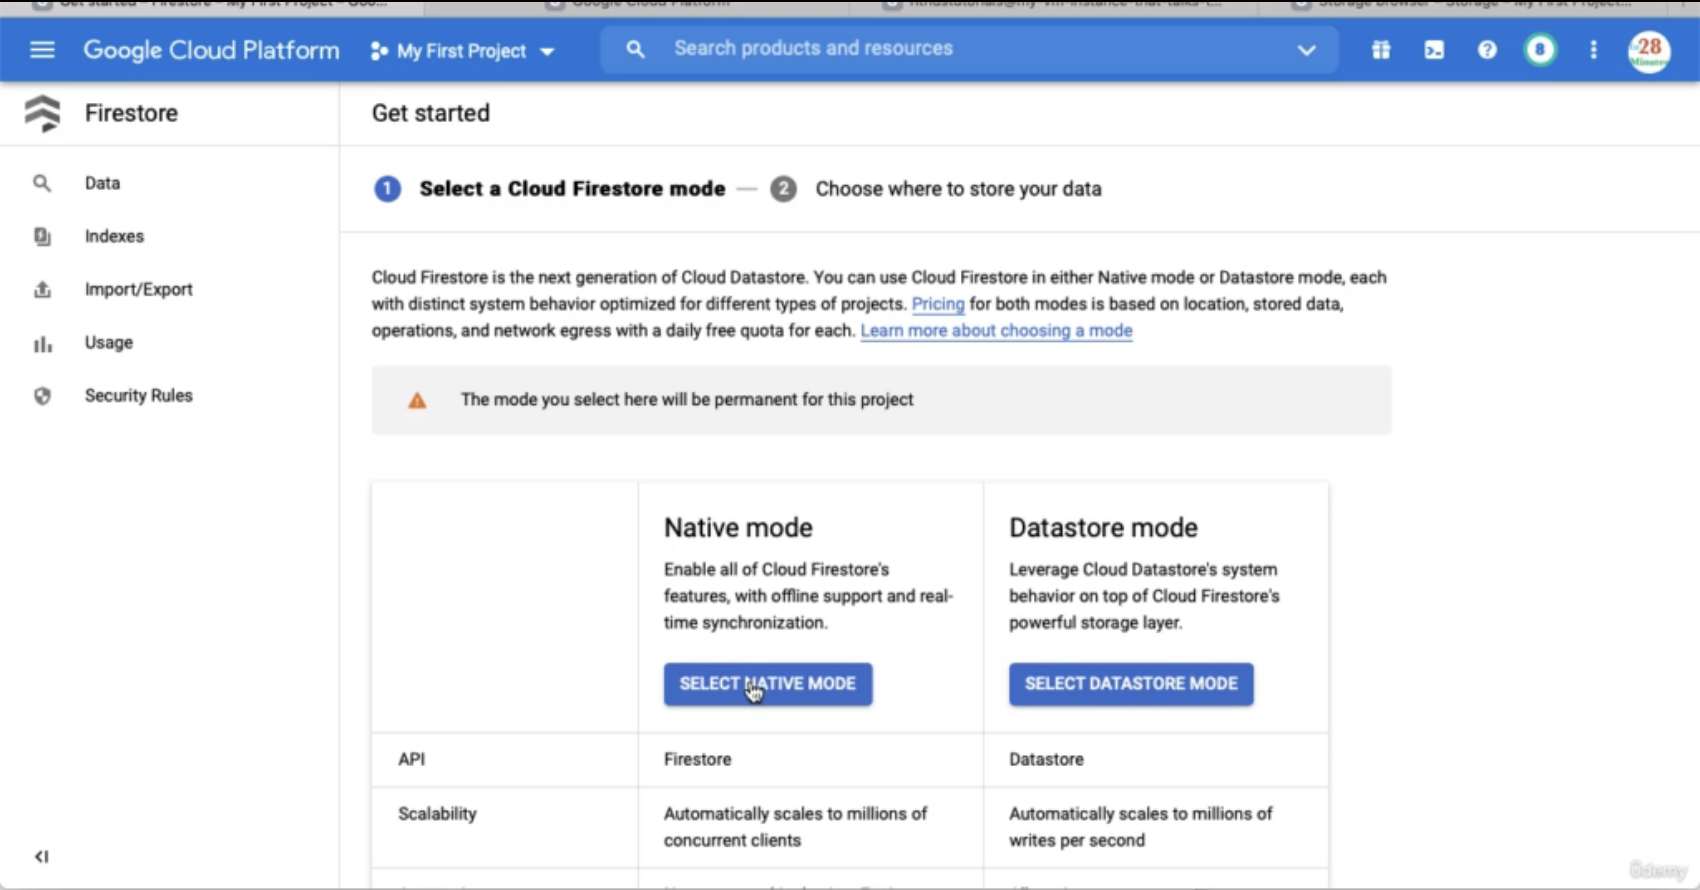The image size is (1700, 890).
Task: Open the My First Project selector
Action: coord(462,51)
